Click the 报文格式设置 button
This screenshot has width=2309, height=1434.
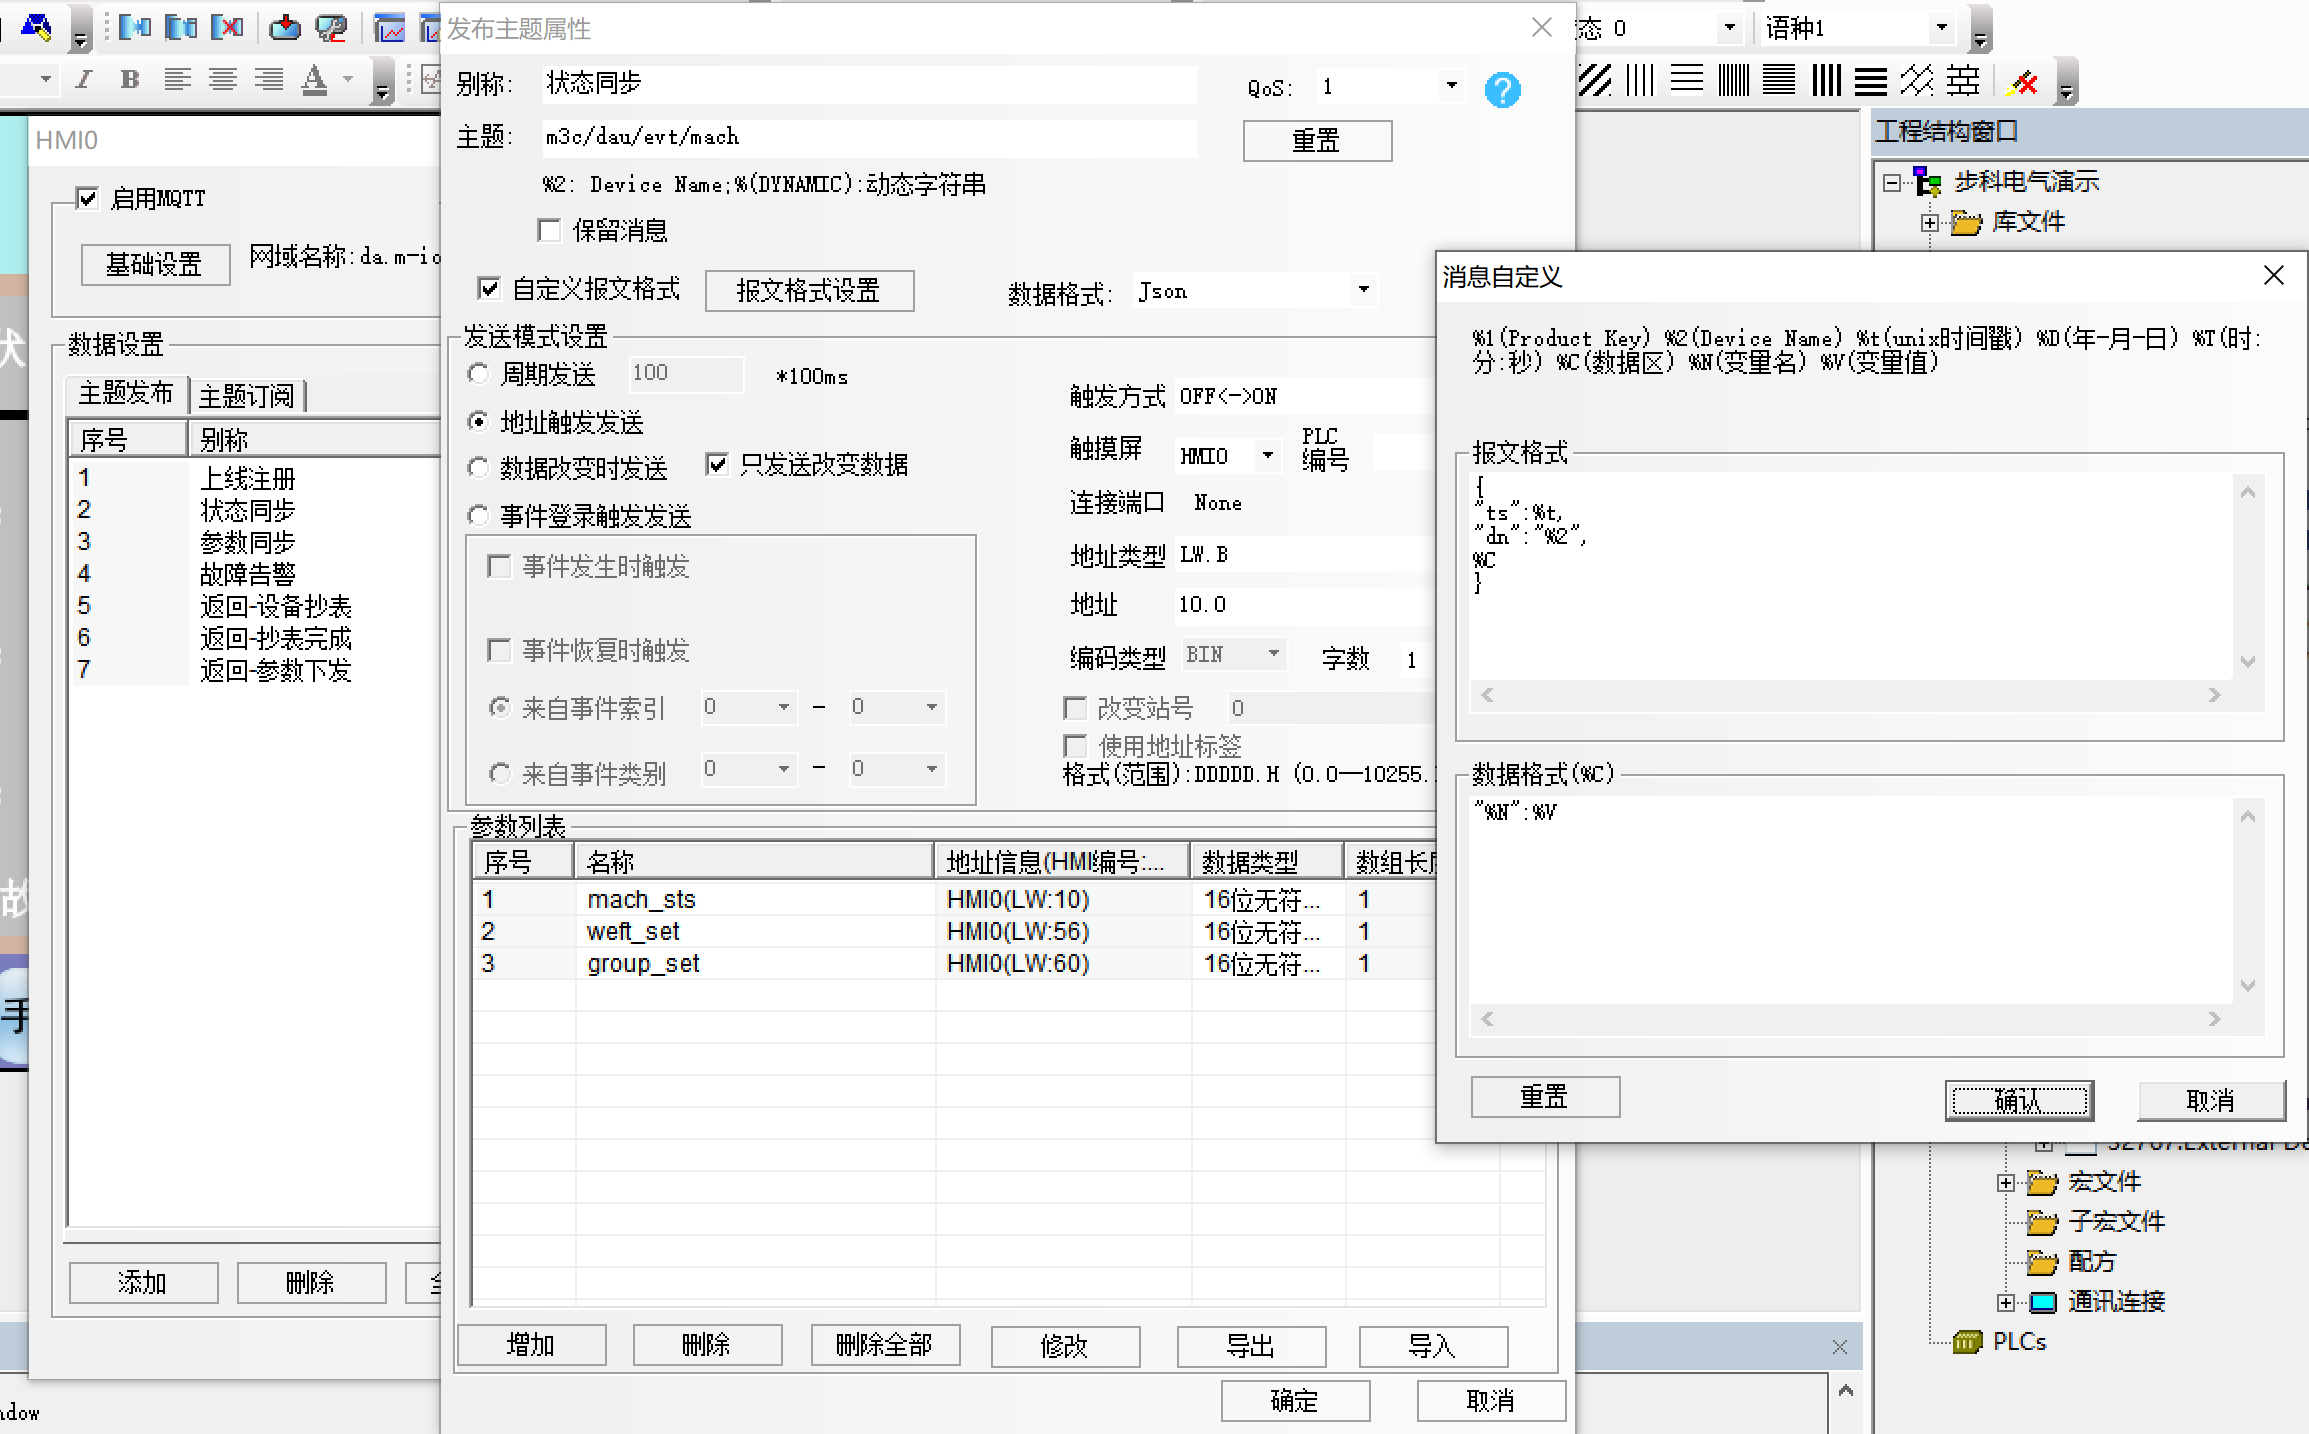[809, 291]
